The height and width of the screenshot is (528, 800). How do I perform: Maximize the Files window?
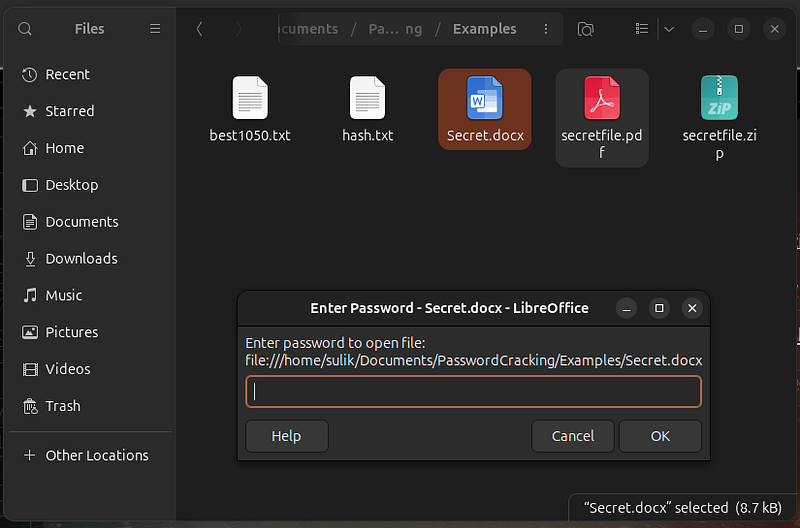point(739,29)
